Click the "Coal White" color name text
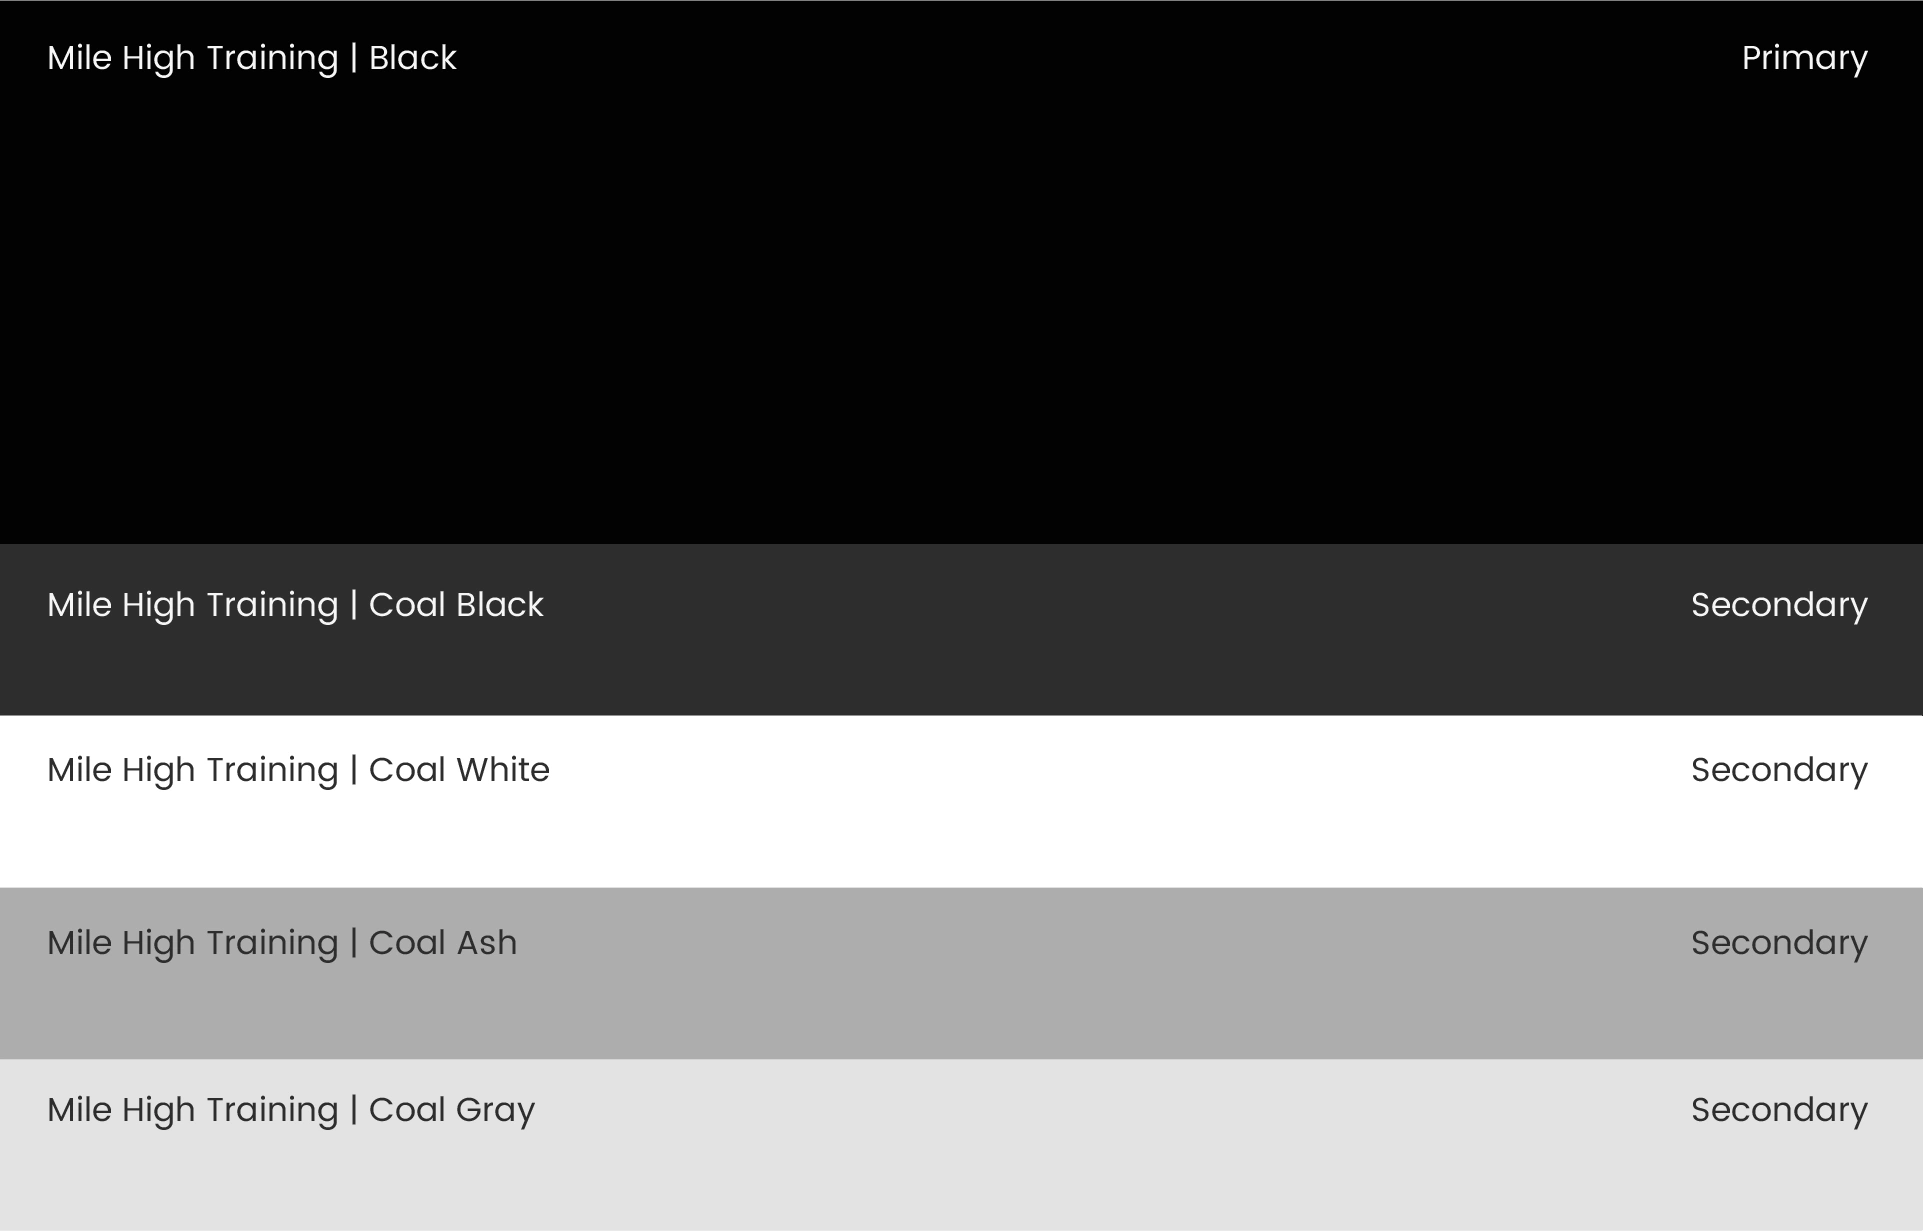 pos(459,770)
